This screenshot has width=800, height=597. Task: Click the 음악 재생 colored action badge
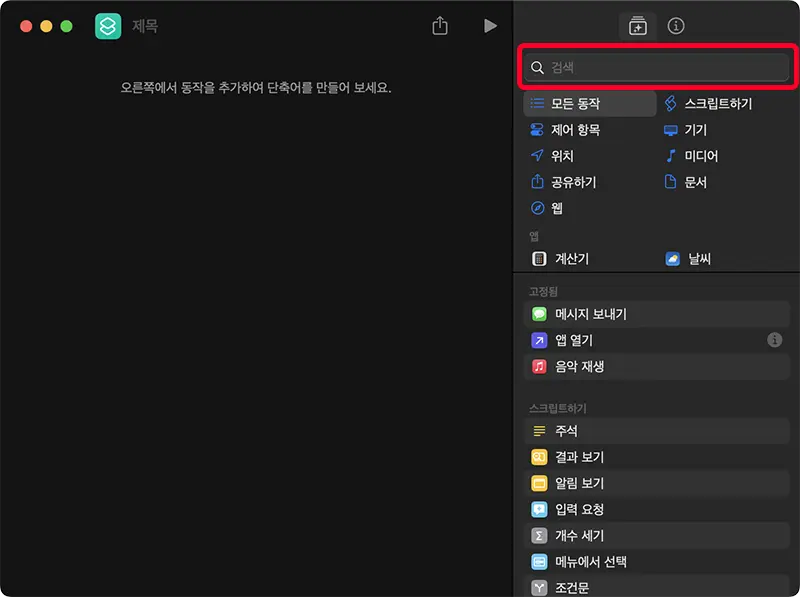[x=538, y=366]
